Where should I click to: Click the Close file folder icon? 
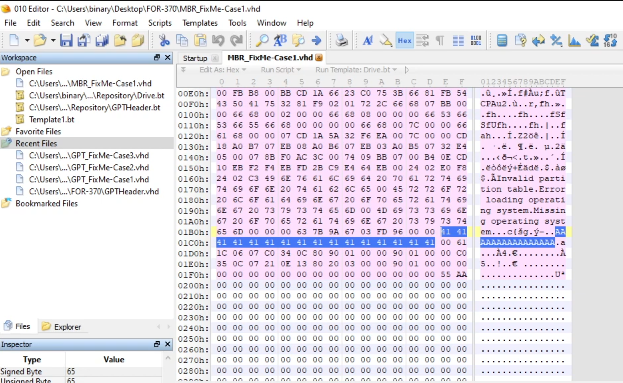pyautogui.click(x=138, y=40)
